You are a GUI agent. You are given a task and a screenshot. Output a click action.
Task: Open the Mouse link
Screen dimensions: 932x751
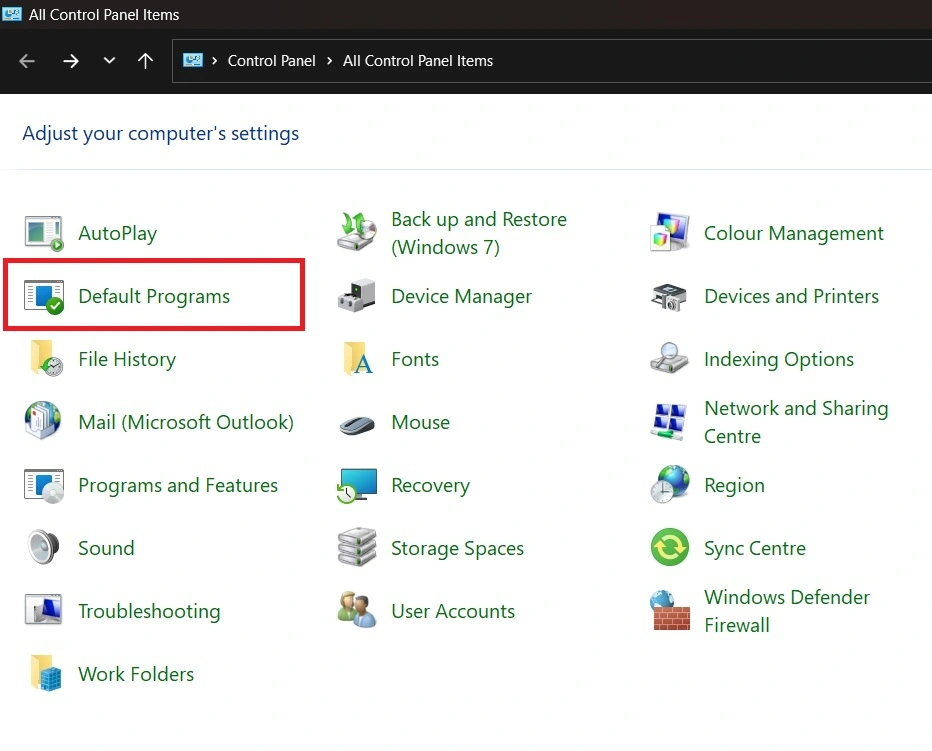click(420, 422)
